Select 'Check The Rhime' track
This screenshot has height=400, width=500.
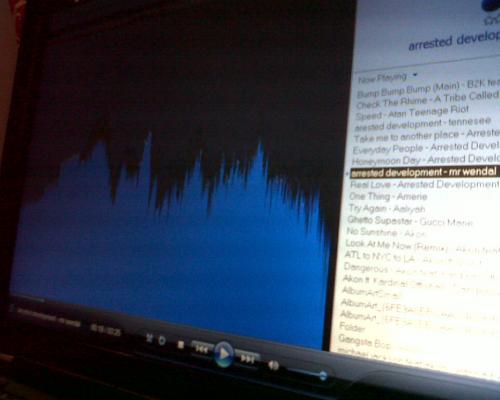coord(427,100)
